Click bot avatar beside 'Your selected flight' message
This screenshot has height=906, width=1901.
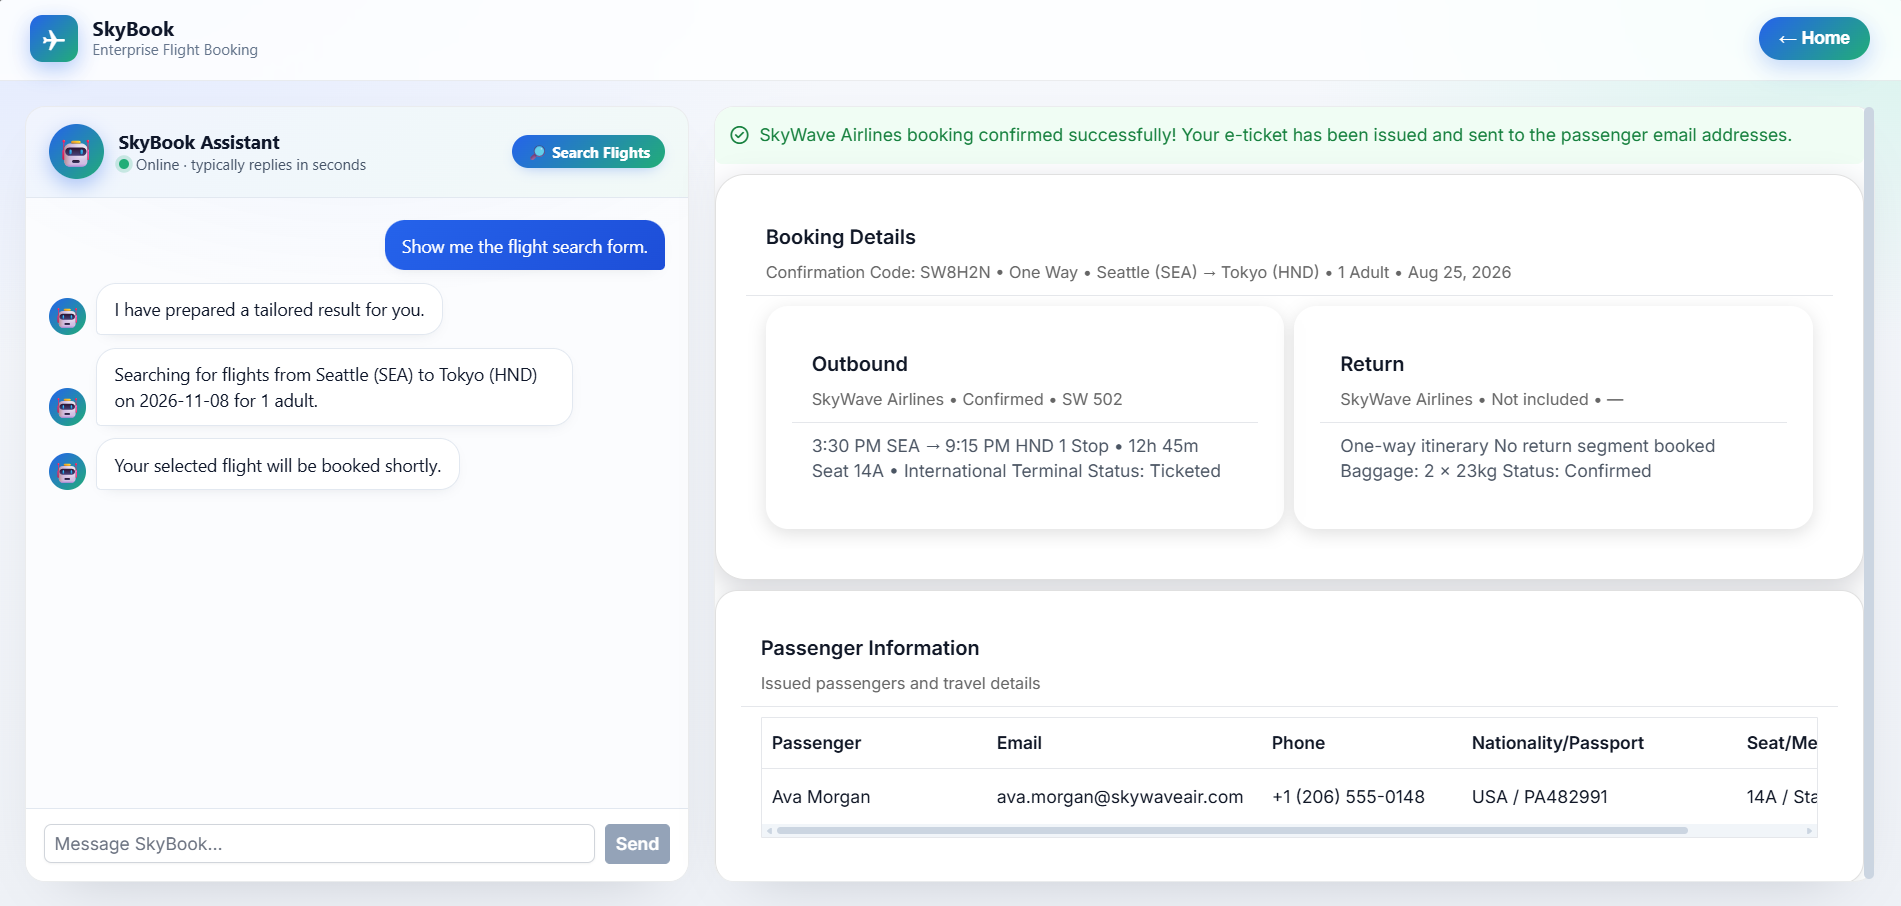coord(67,471)
